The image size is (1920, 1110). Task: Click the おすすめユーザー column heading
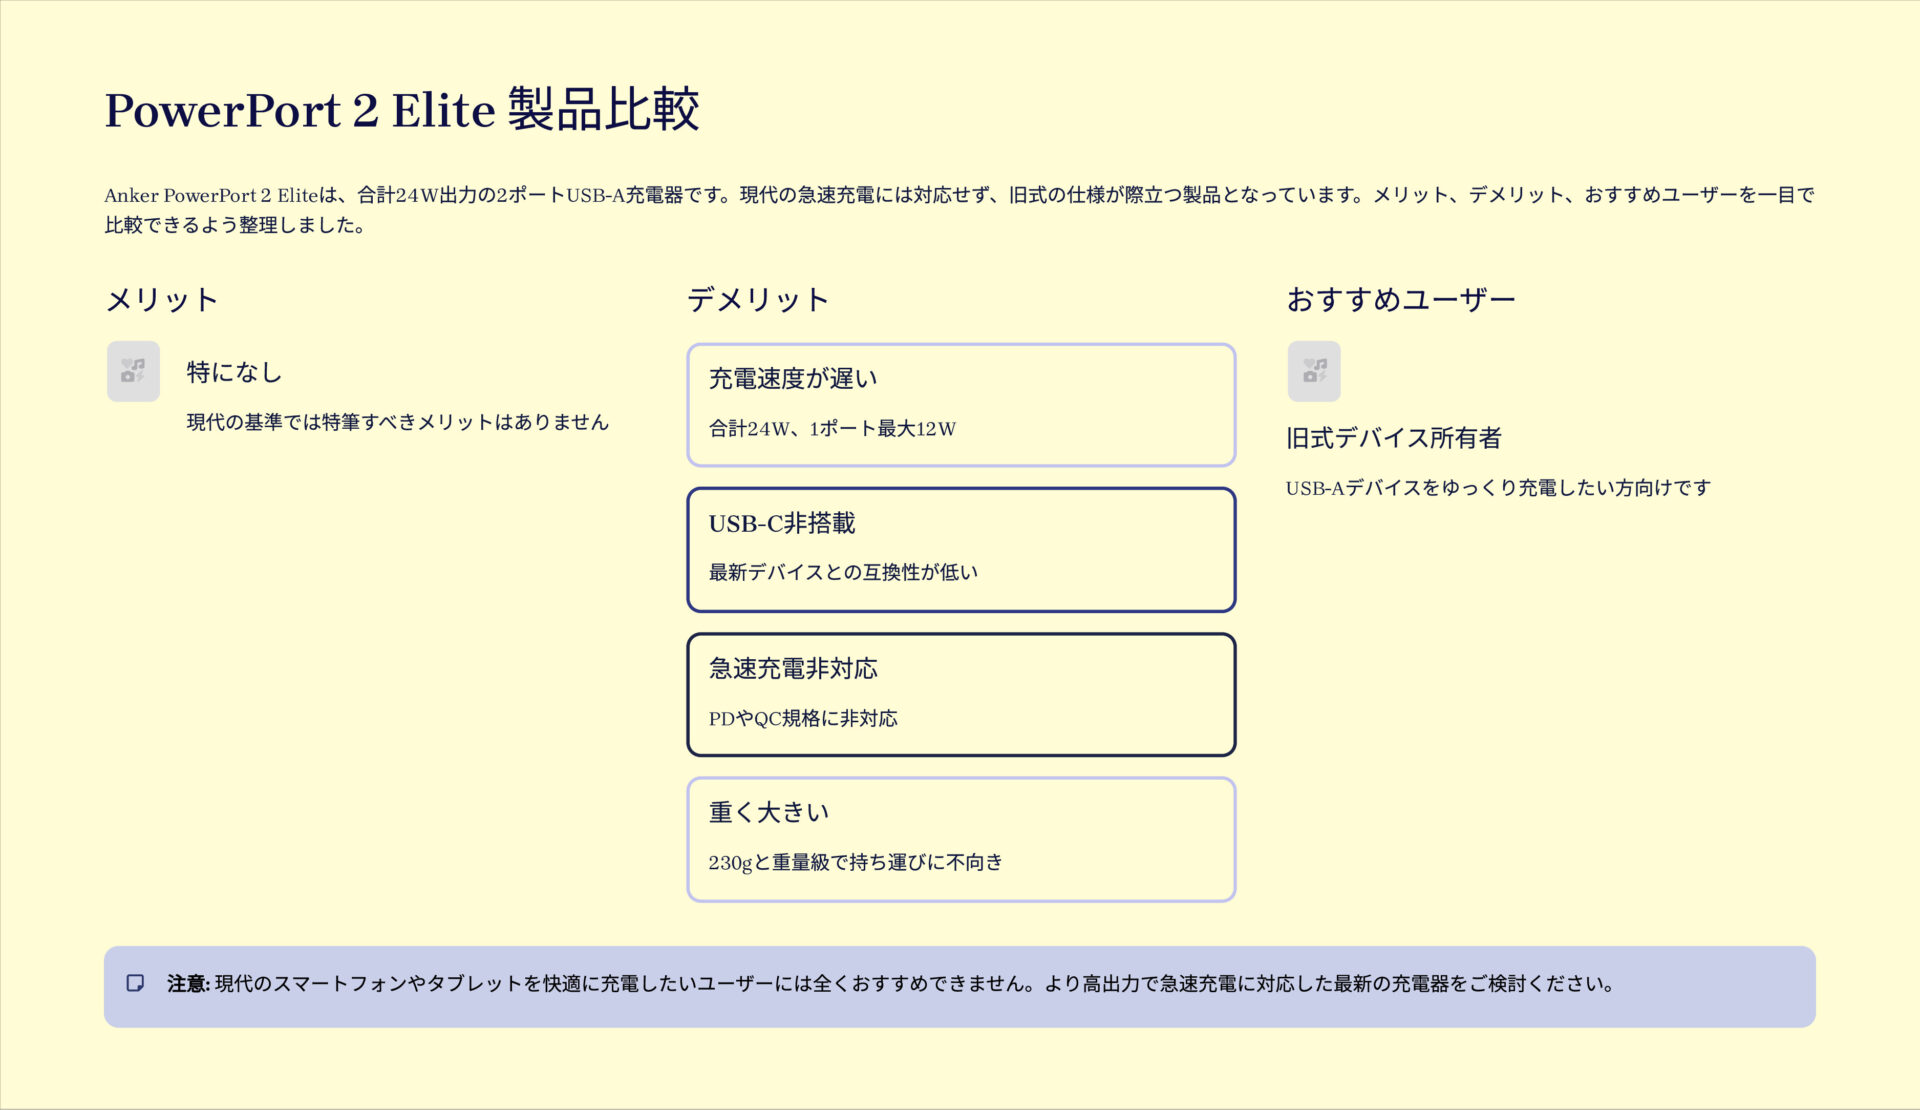click(1400, 300)
